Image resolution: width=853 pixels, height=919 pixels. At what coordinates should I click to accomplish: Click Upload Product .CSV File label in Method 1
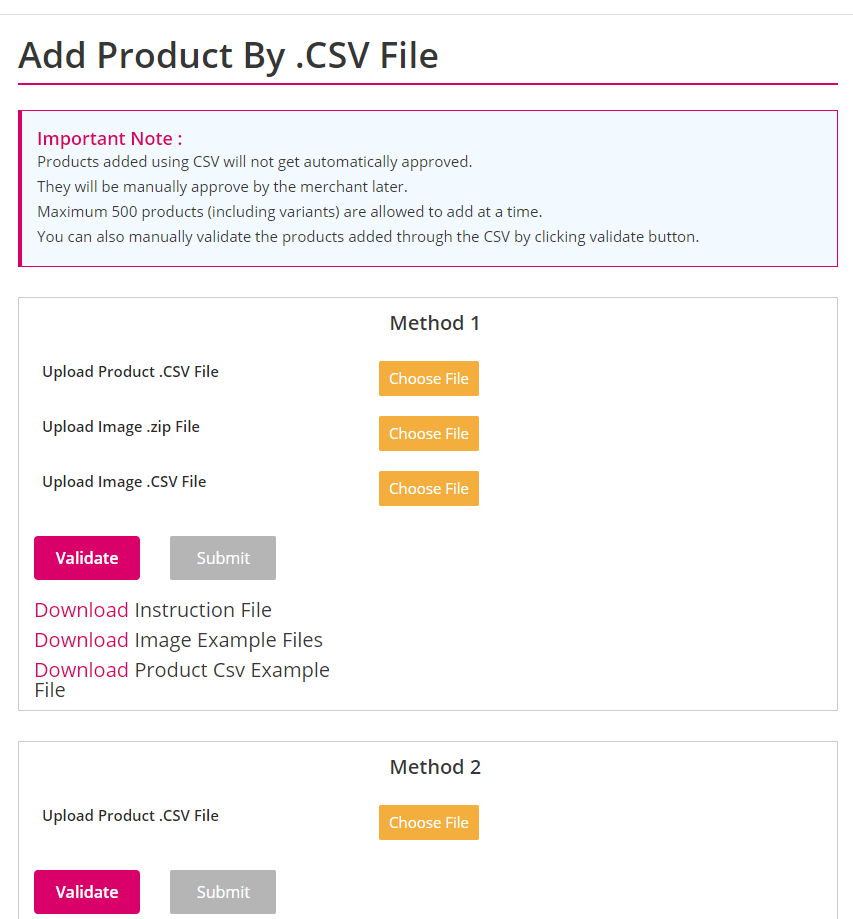point(130,372)
